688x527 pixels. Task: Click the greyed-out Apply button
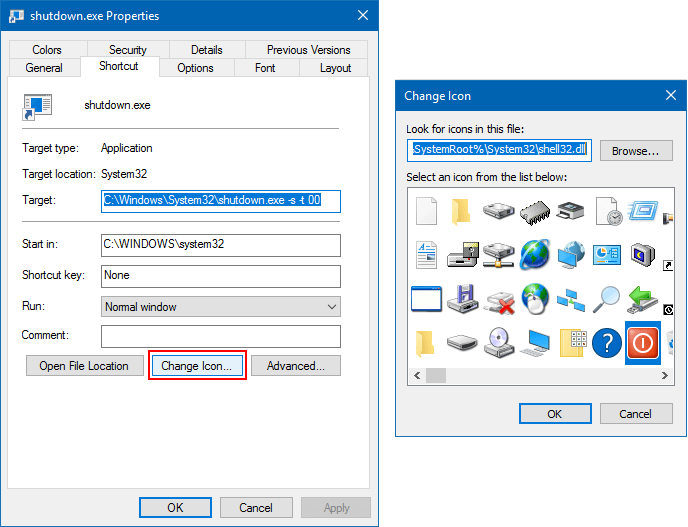point(336,508)
